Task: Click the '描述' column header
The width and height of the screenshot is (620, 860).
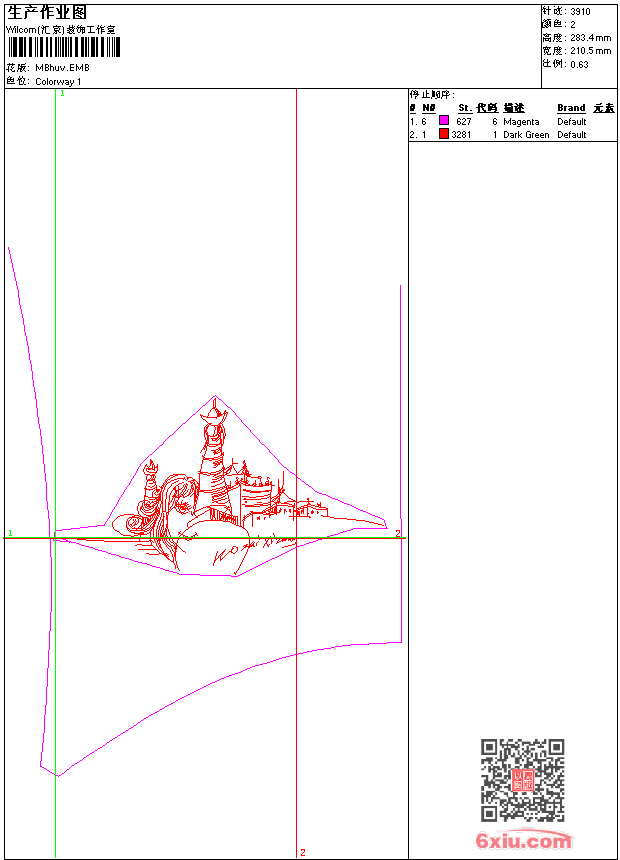Action: (x=514, y=108)
